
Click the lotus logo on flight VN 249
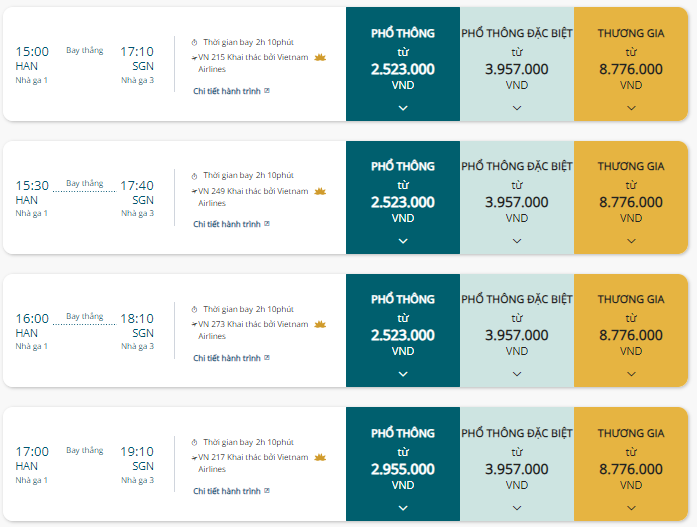321,191
